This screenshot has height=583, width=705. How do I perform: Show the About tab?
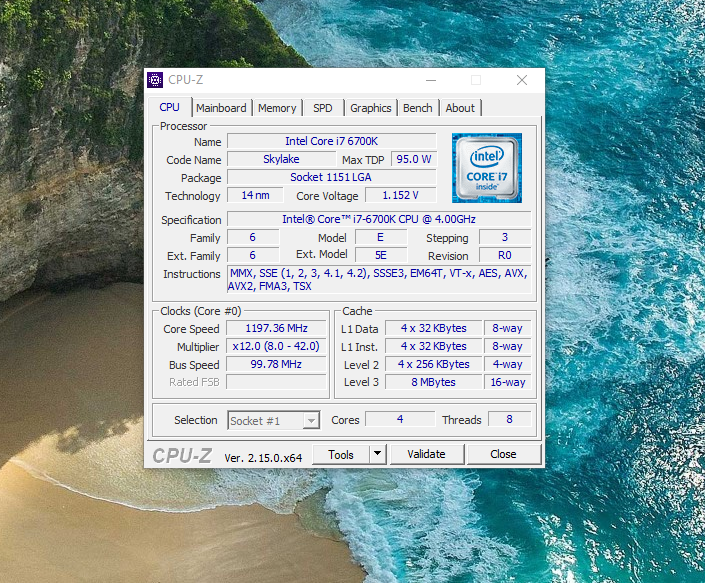tap(460, 108)
